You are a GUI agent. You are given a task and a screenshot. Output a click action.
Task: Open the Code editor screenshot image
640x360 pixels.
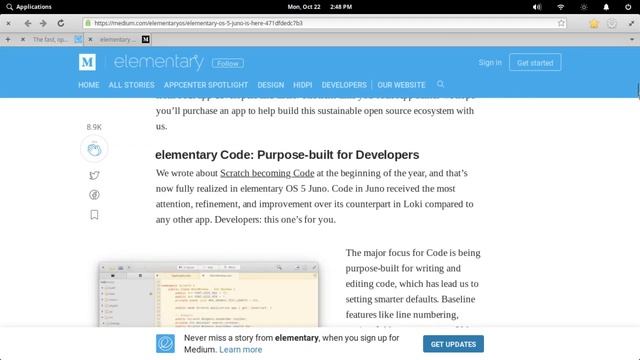208,295
